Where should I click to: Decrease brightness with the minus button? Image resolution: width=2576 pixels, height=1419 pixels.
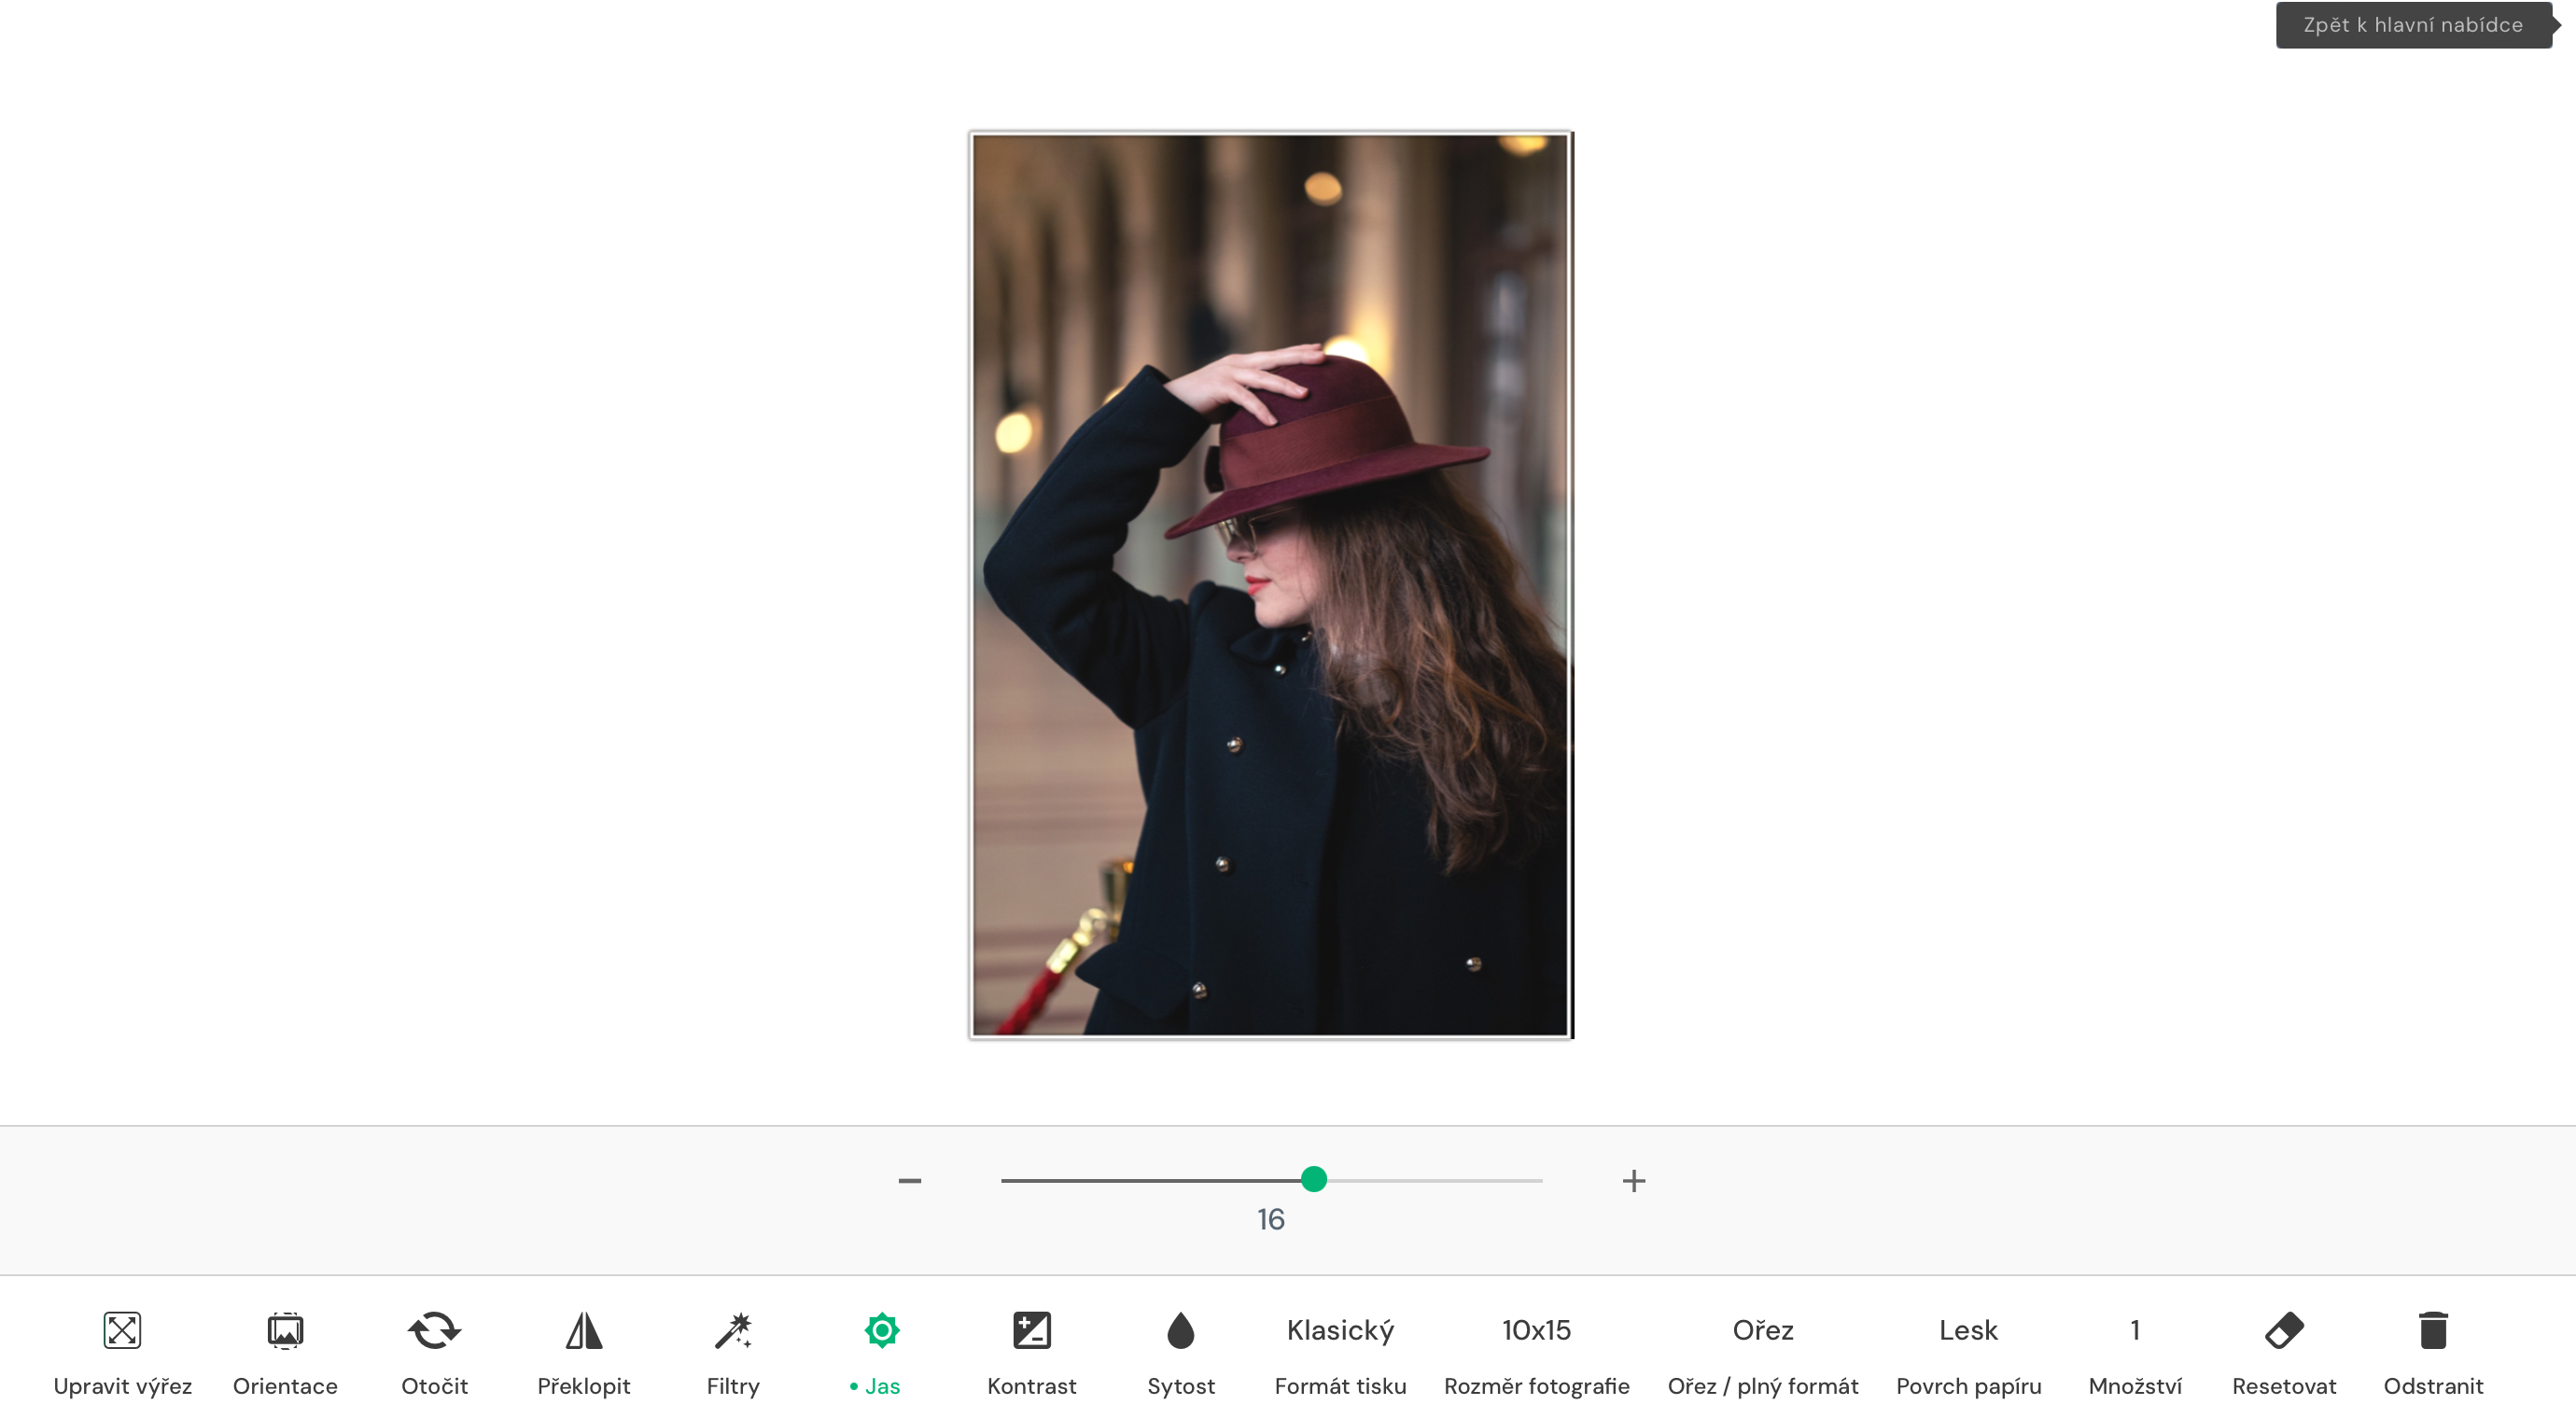(x=909, y=1181)
